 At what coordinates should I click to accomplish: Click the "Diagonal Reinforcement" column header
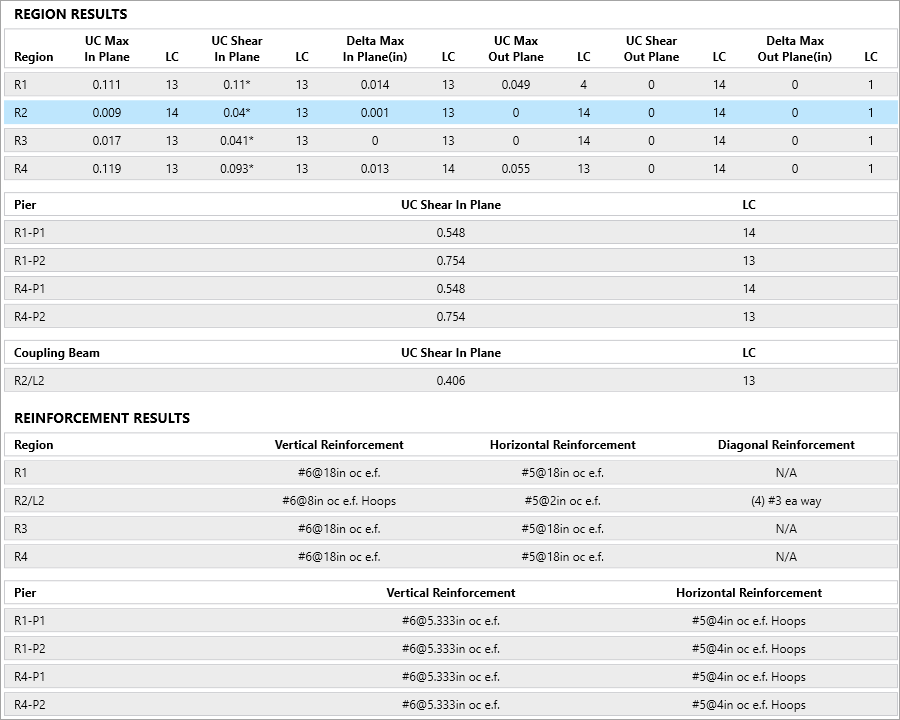coord(786,445)
